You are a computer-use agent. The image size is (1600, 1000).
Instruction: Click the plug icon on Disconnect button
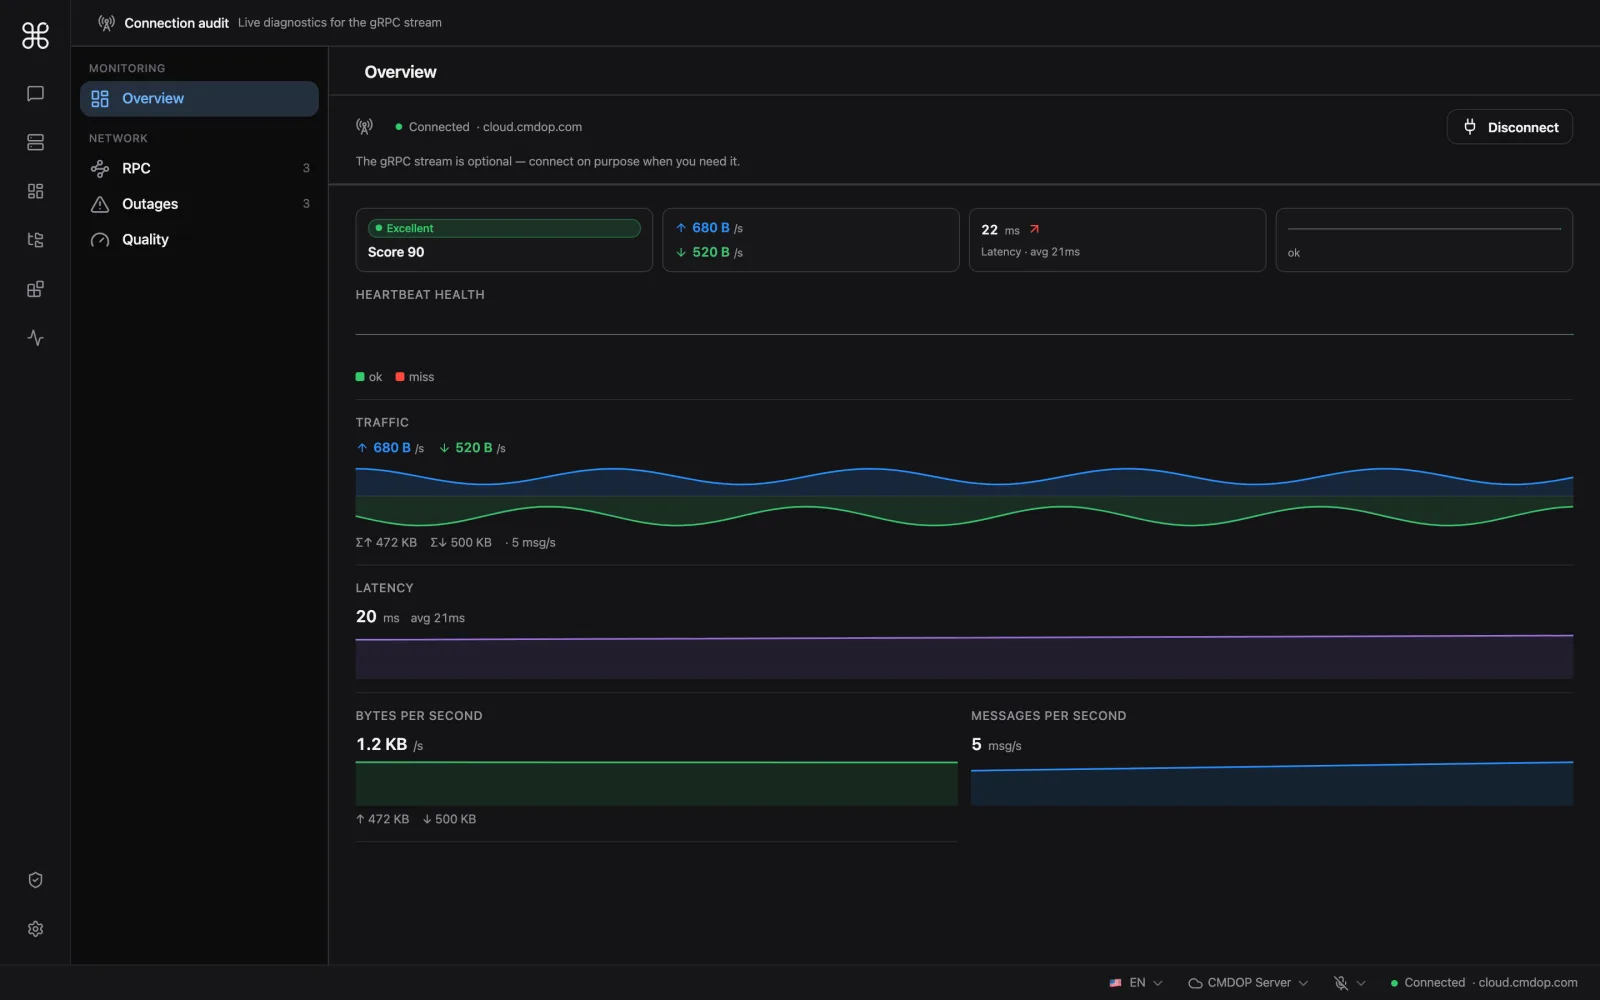click(1470, 127)
